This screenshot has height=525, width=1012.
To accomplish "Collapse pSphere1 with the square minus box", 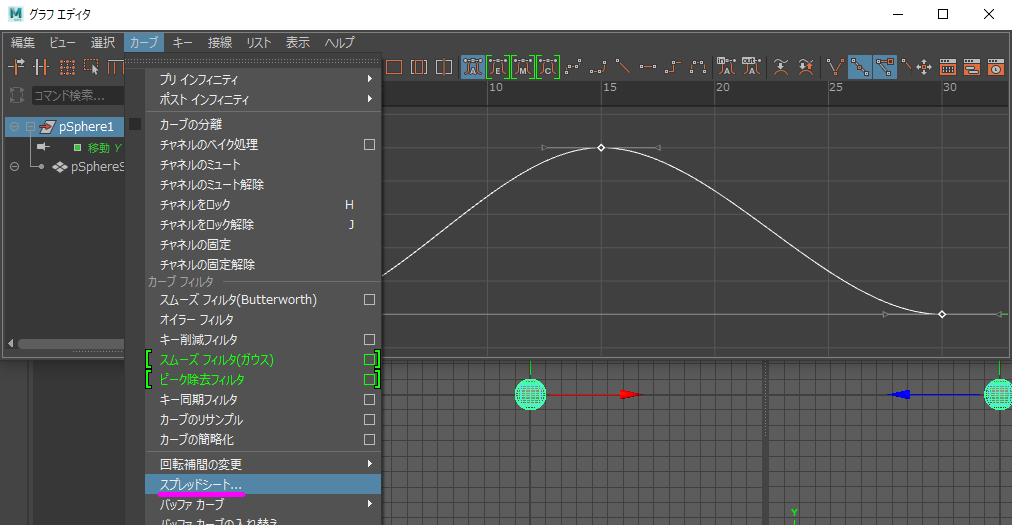I will (x=30, y=127).
